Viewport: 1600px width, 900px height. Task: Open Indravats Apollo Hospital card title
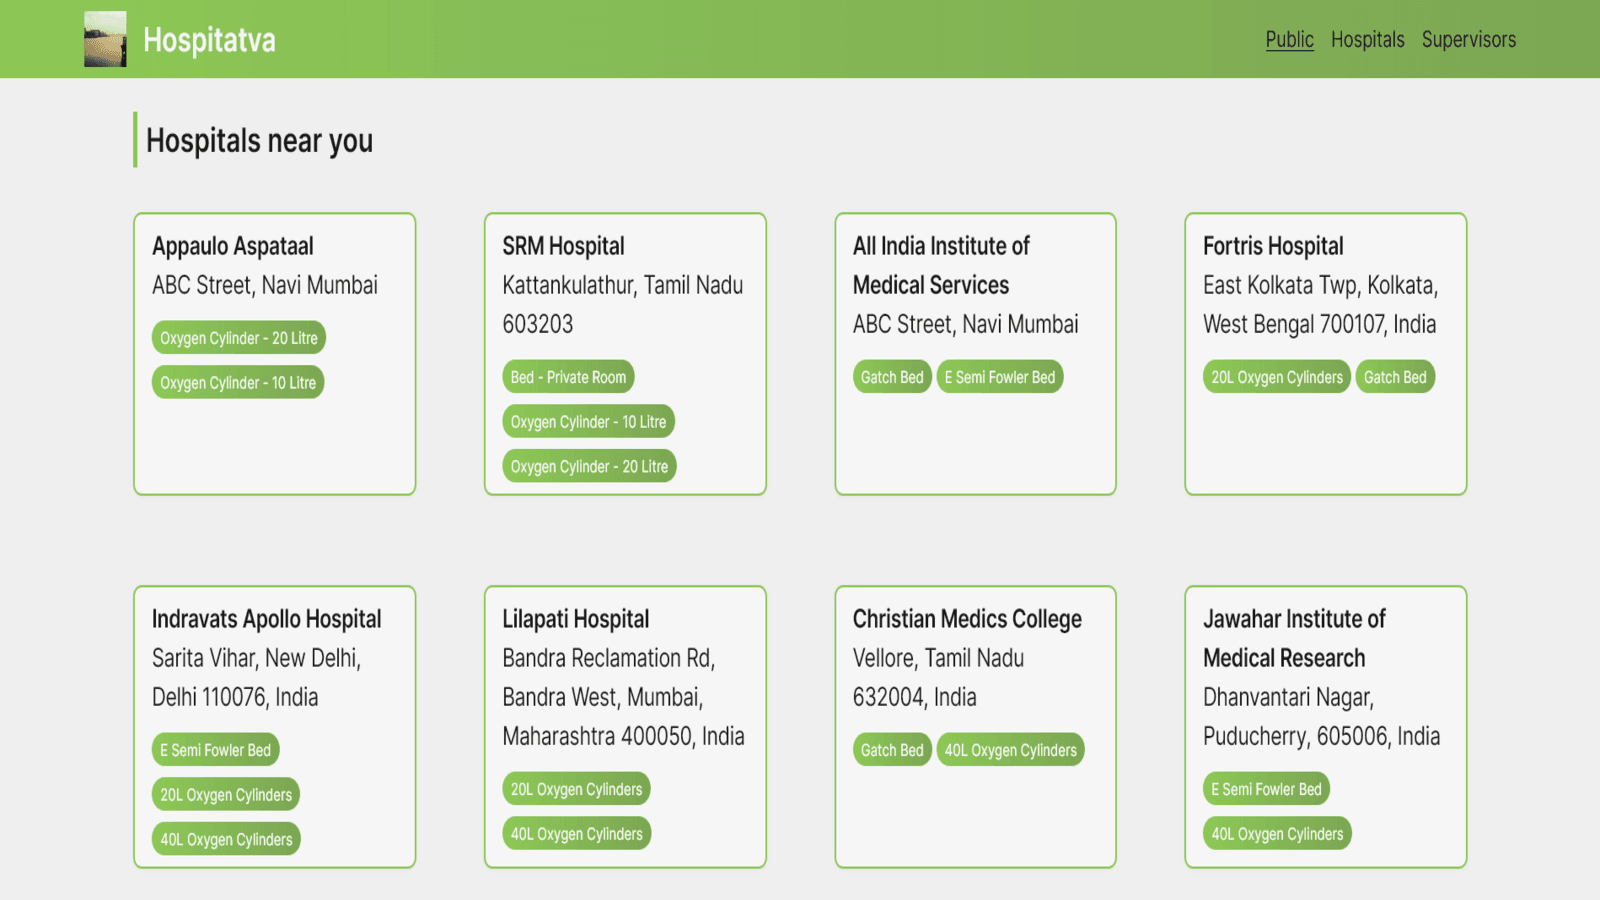click(x=266, y=619)
